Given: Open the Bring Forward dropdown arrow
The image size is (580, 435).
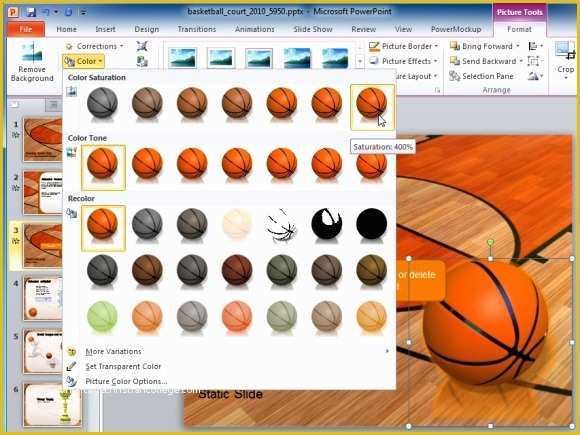Looking at the screenshot, I should coord(518,46).
